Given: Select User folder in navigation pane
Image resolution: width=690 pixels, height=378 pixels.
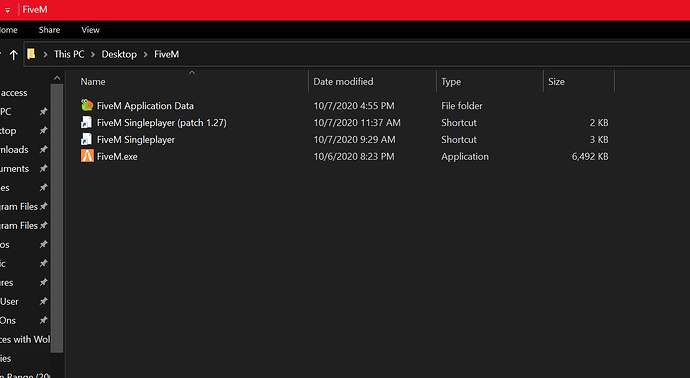Looking at the screenshot, I should pos(9,301).
